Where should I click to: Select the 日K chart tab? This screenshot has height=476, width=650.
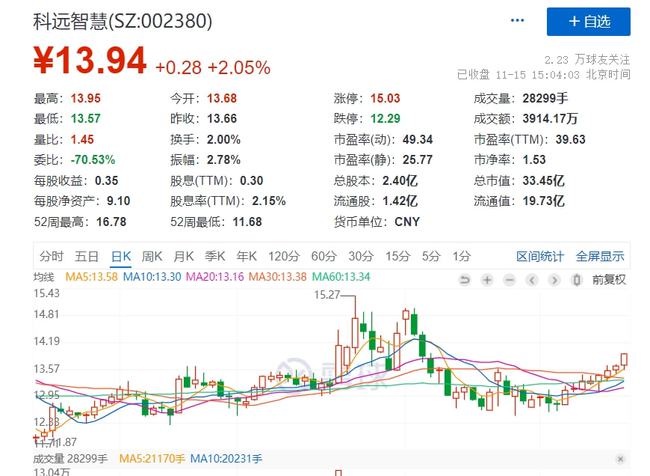121,256
